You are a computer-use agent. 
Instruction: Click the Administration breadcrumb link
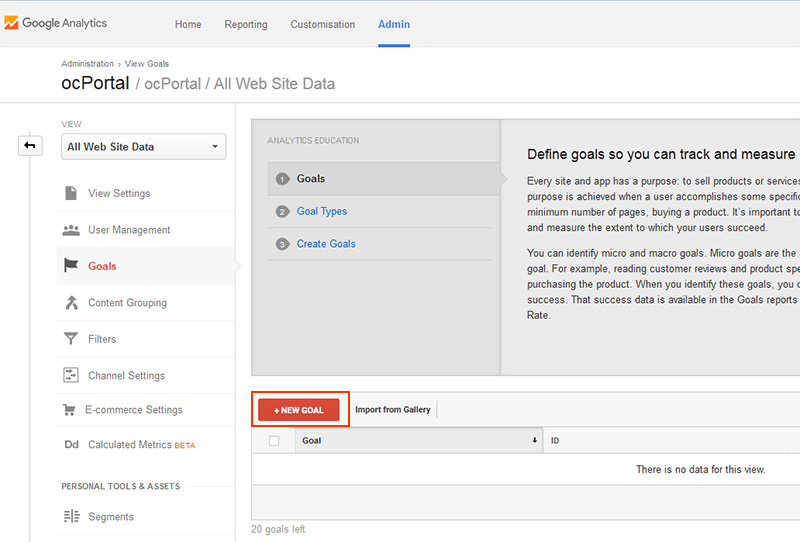87,64
